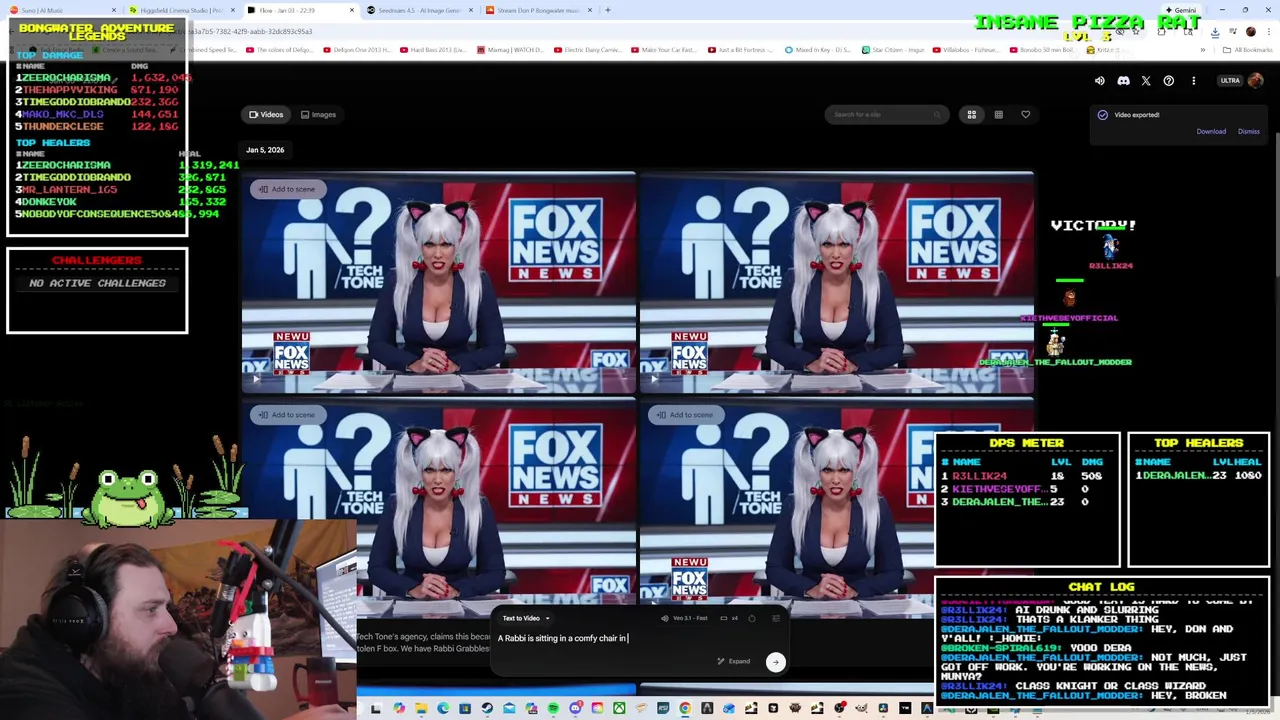Click the credits circle icon in prompt box
This screenshot has height=720, width=1280.
click(752, 618)
